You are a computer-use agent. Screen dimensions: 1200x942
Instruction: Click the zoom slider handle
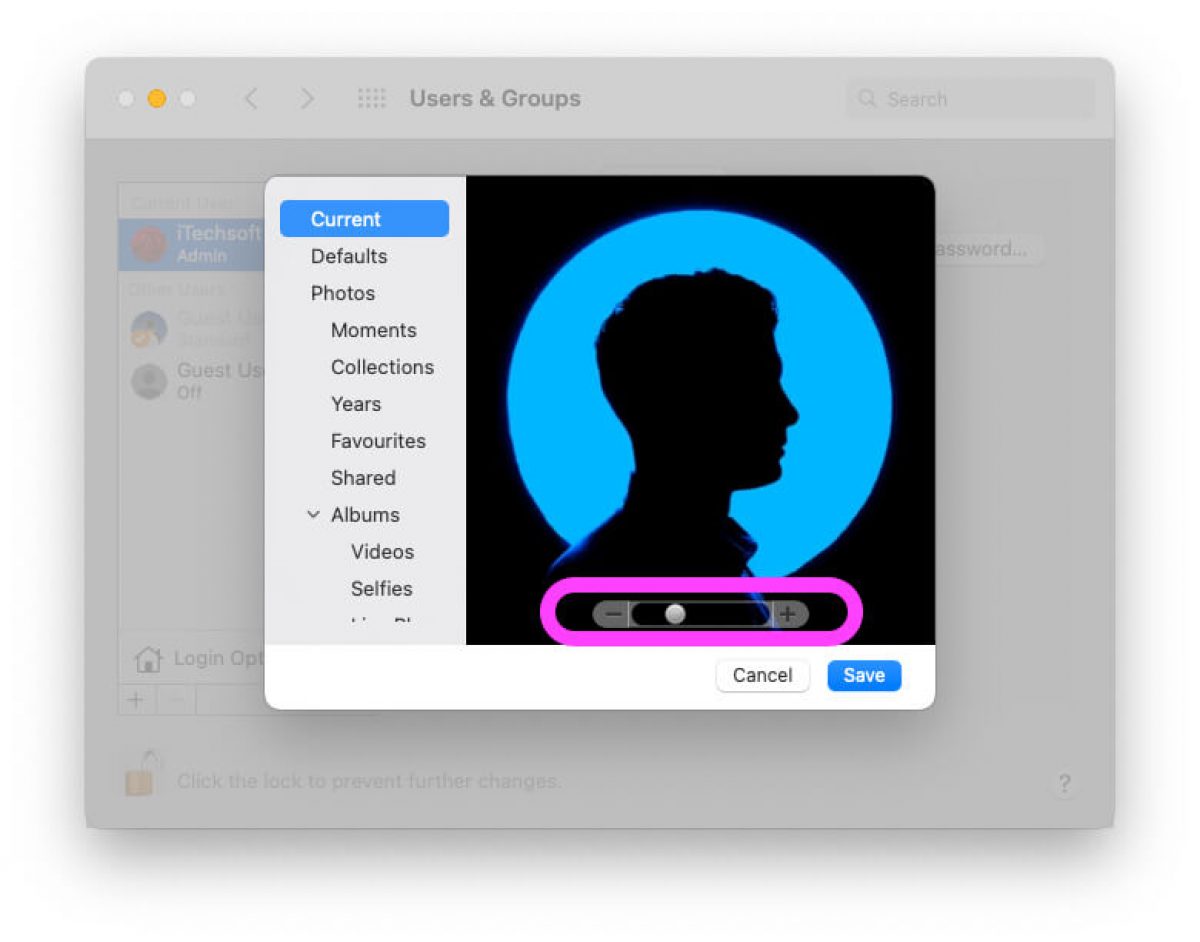(676, 614)
